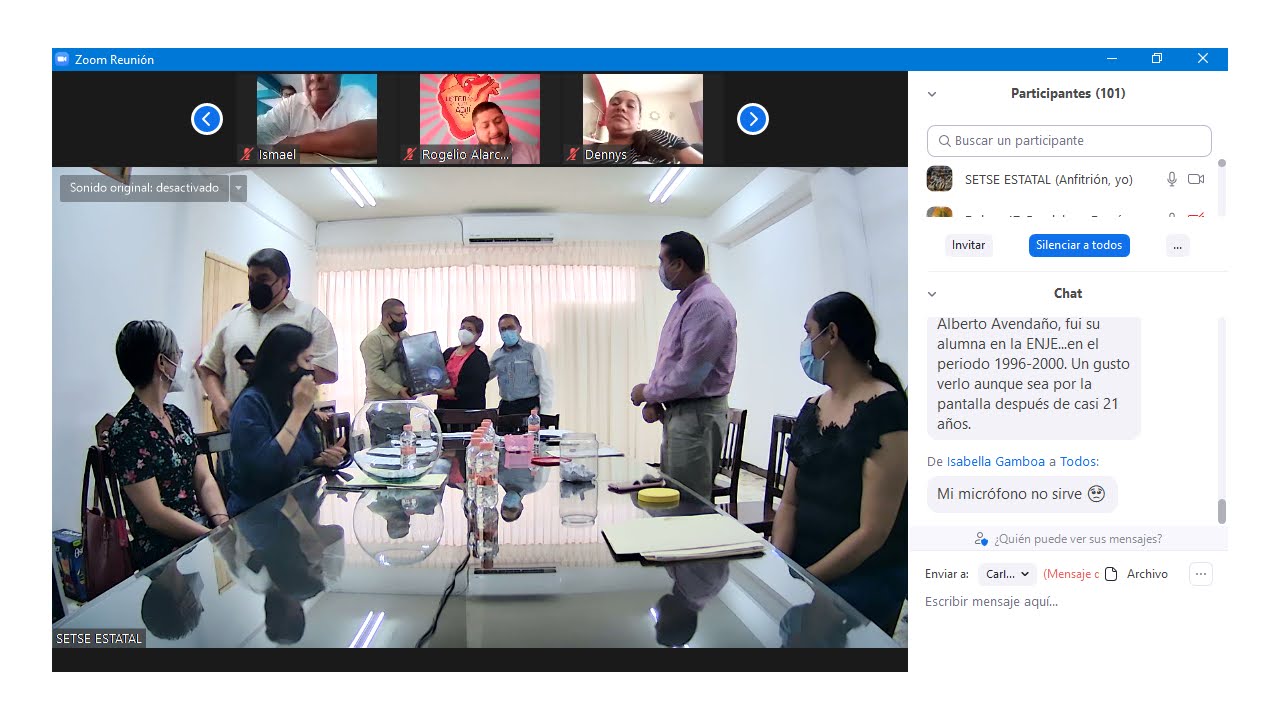Image resolution: width=1280 pixels, height=720 pixels.
Task: Select Ismael's video thumbnail
Action: coord(317,119)
